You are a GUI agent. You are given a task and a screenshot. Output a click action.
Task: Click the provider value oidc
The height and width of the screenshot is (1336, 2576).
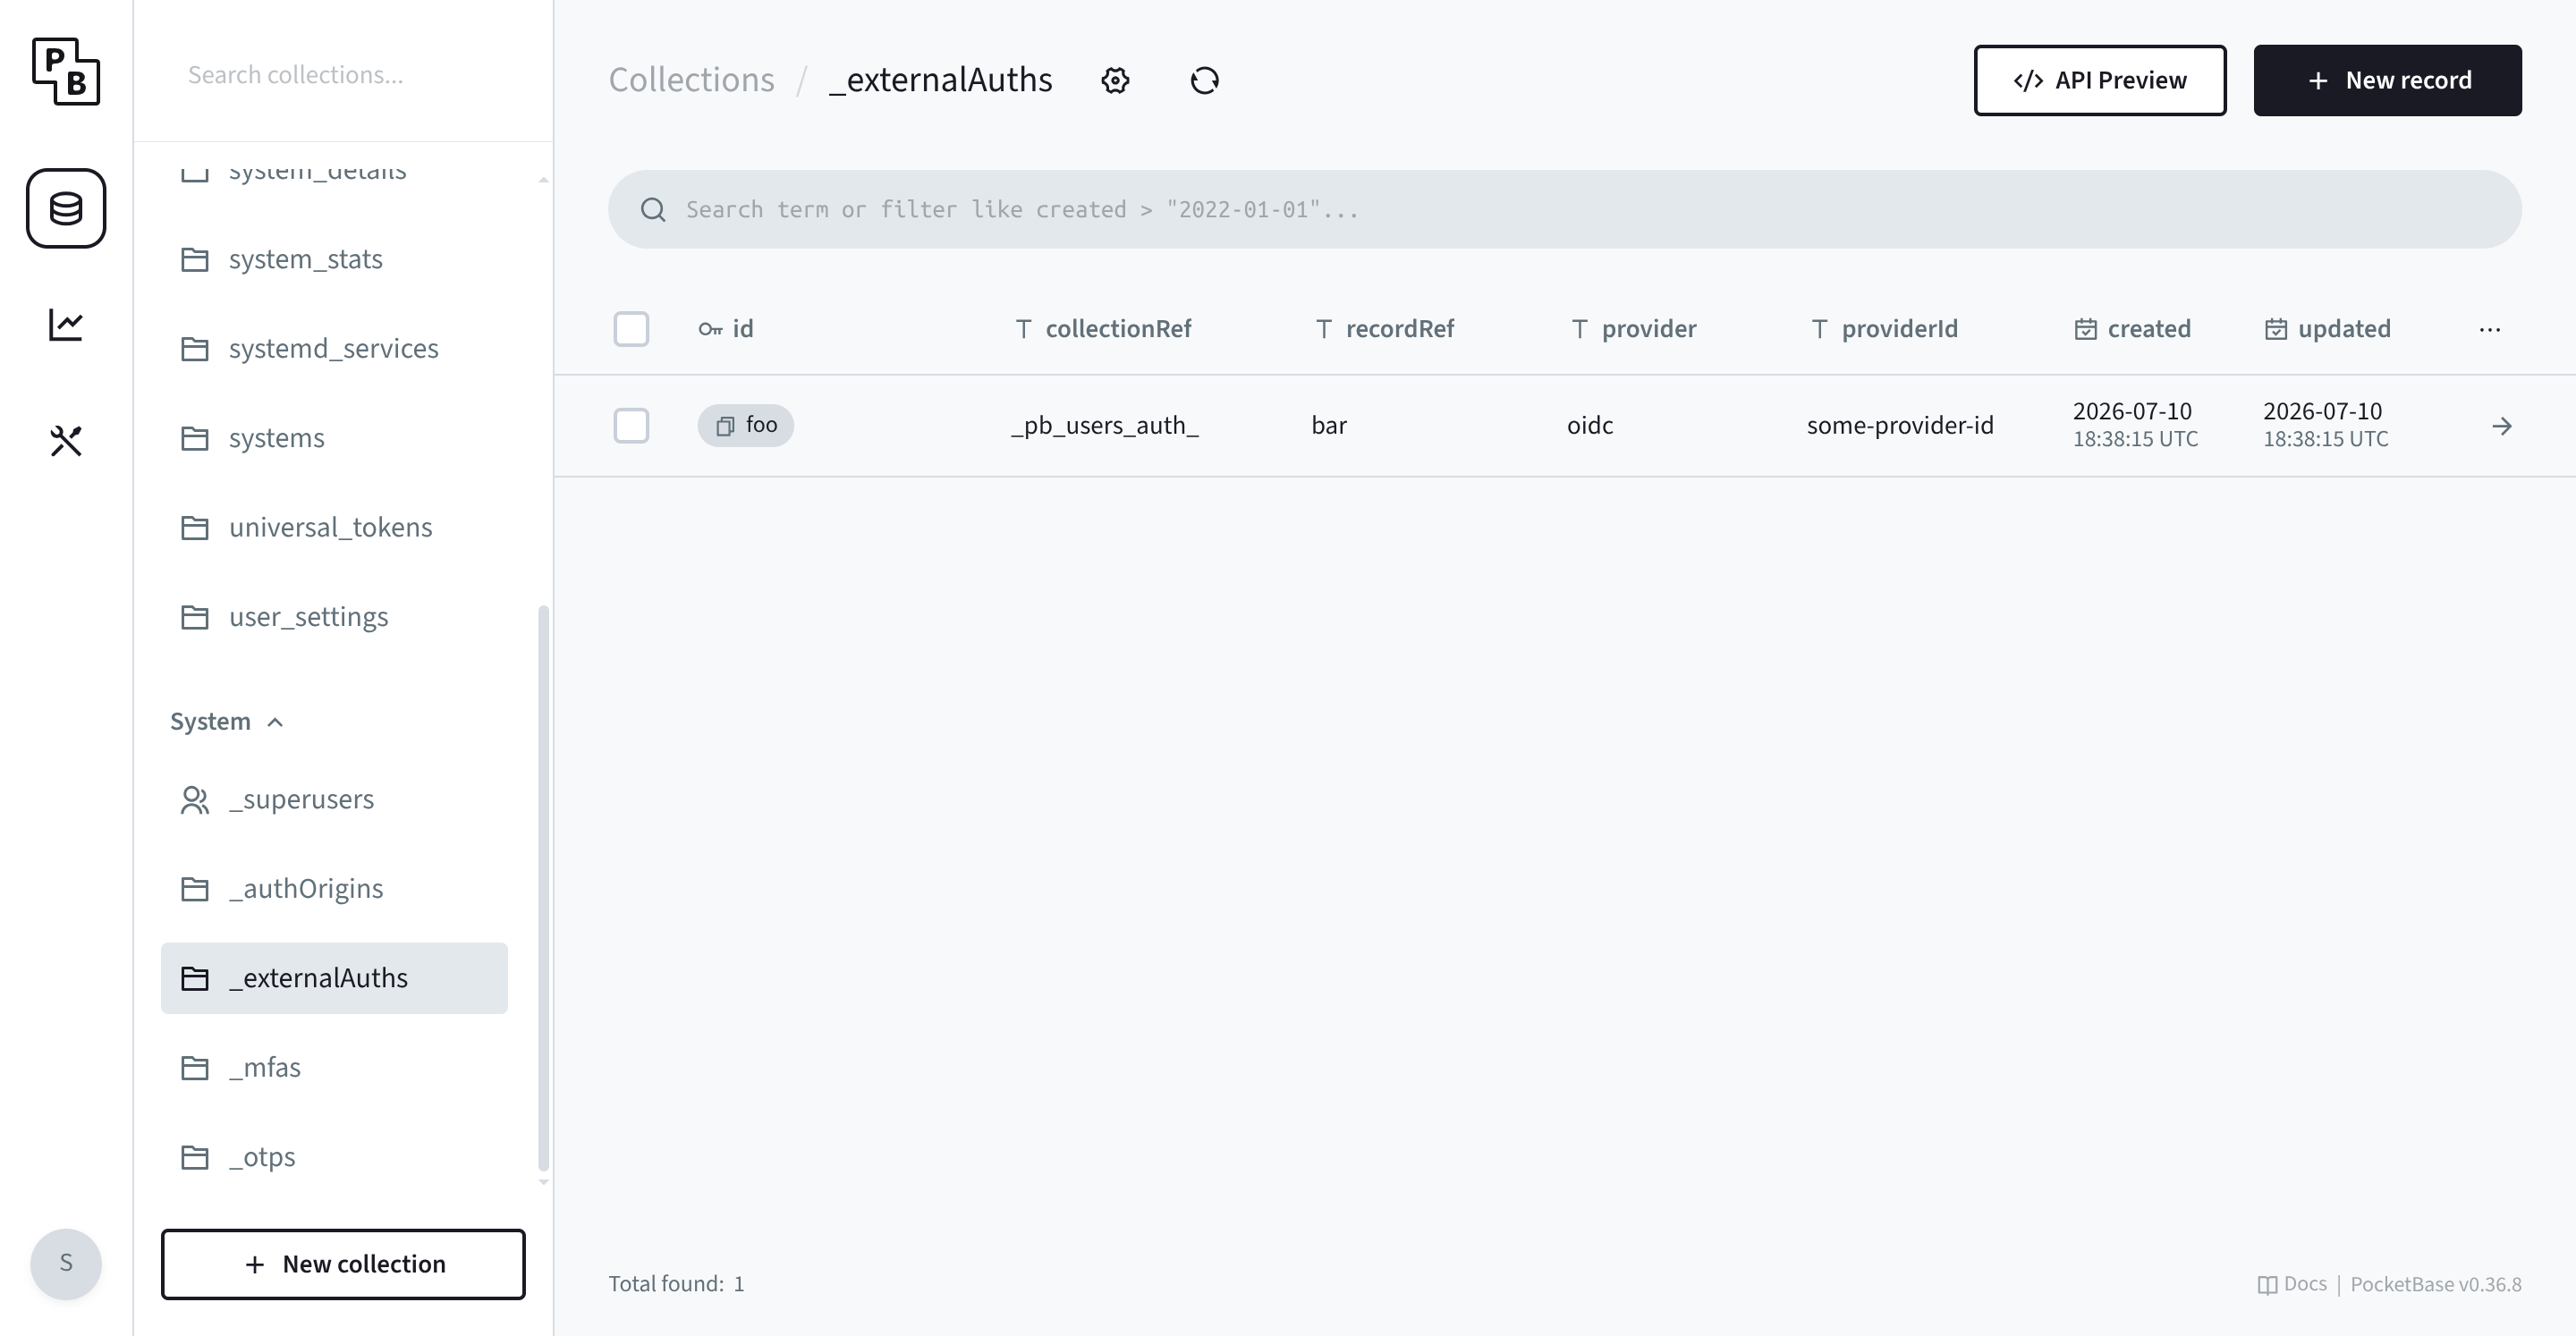[1590, 426]
